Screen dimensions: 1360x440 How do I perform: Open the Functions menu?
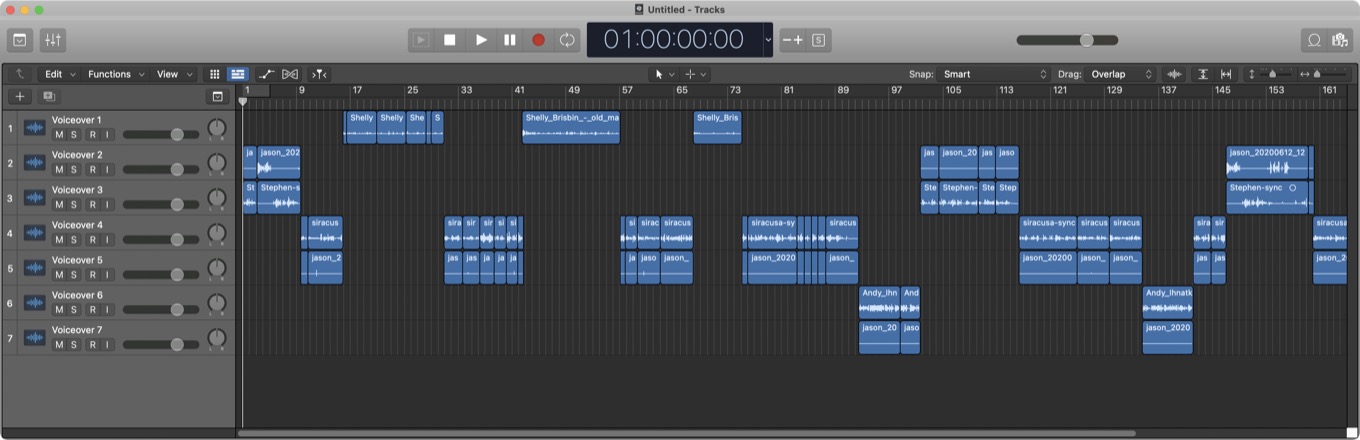pos(116,74)
